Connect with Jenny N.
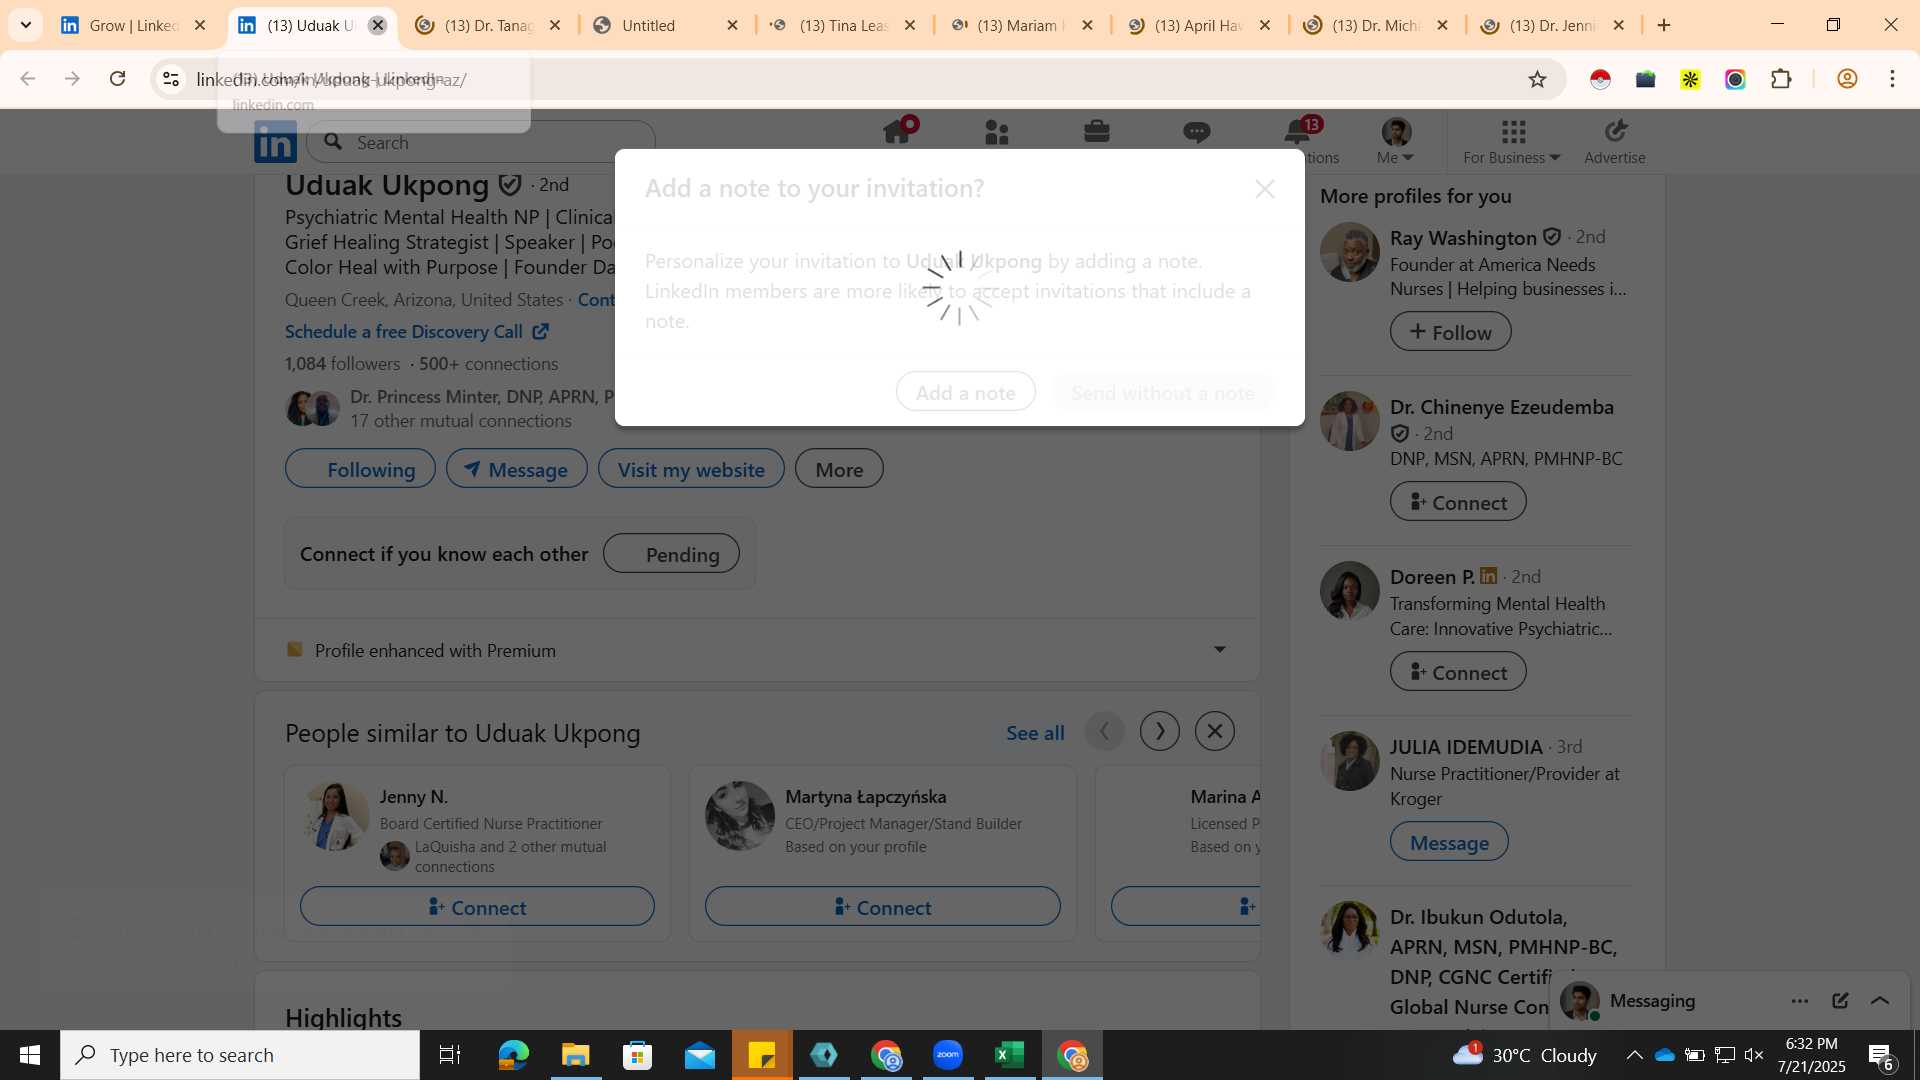 477,907
